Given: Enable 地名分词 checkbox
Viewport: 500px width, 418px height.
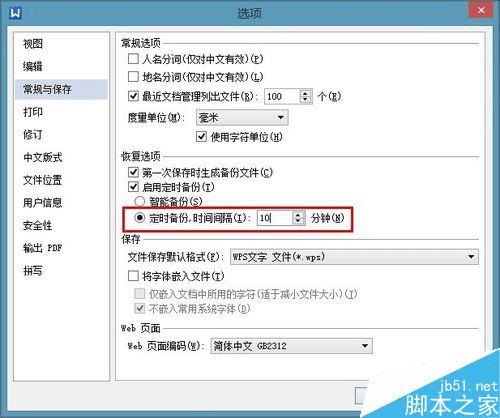Looking at the screenshot, I should tap(133, 77).
